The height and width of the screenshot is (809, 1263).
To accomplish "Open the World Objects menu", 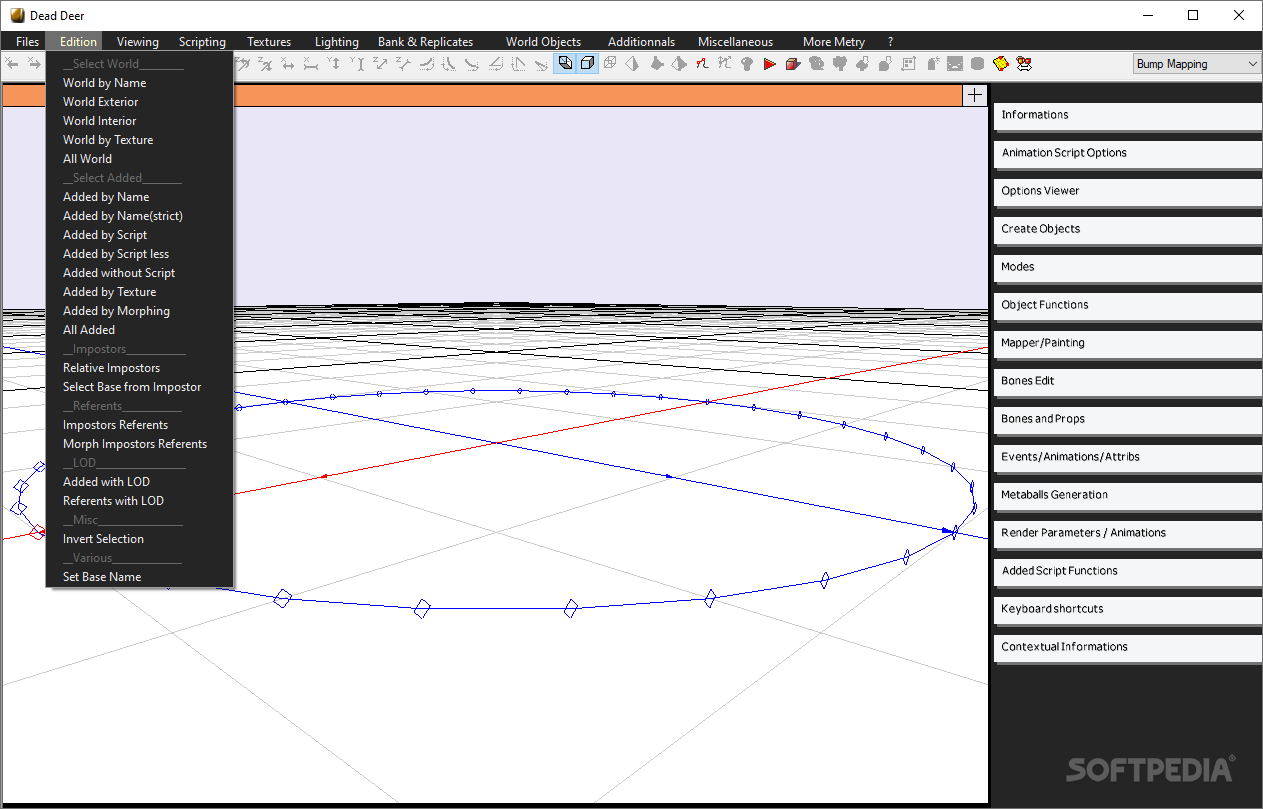I will coord(543,42).
